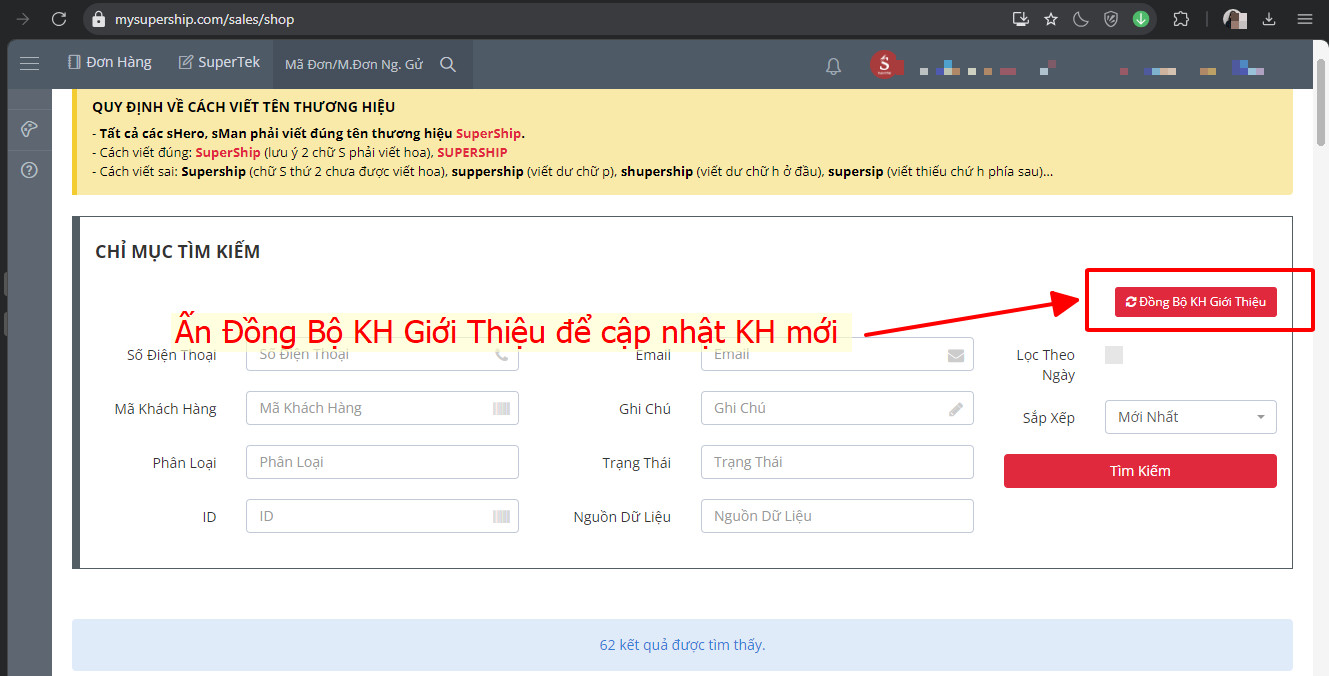Viewport: 1329px width, 676px height.
Task: Click the Mã Khách Hàng input field
Action: (382, 408)
